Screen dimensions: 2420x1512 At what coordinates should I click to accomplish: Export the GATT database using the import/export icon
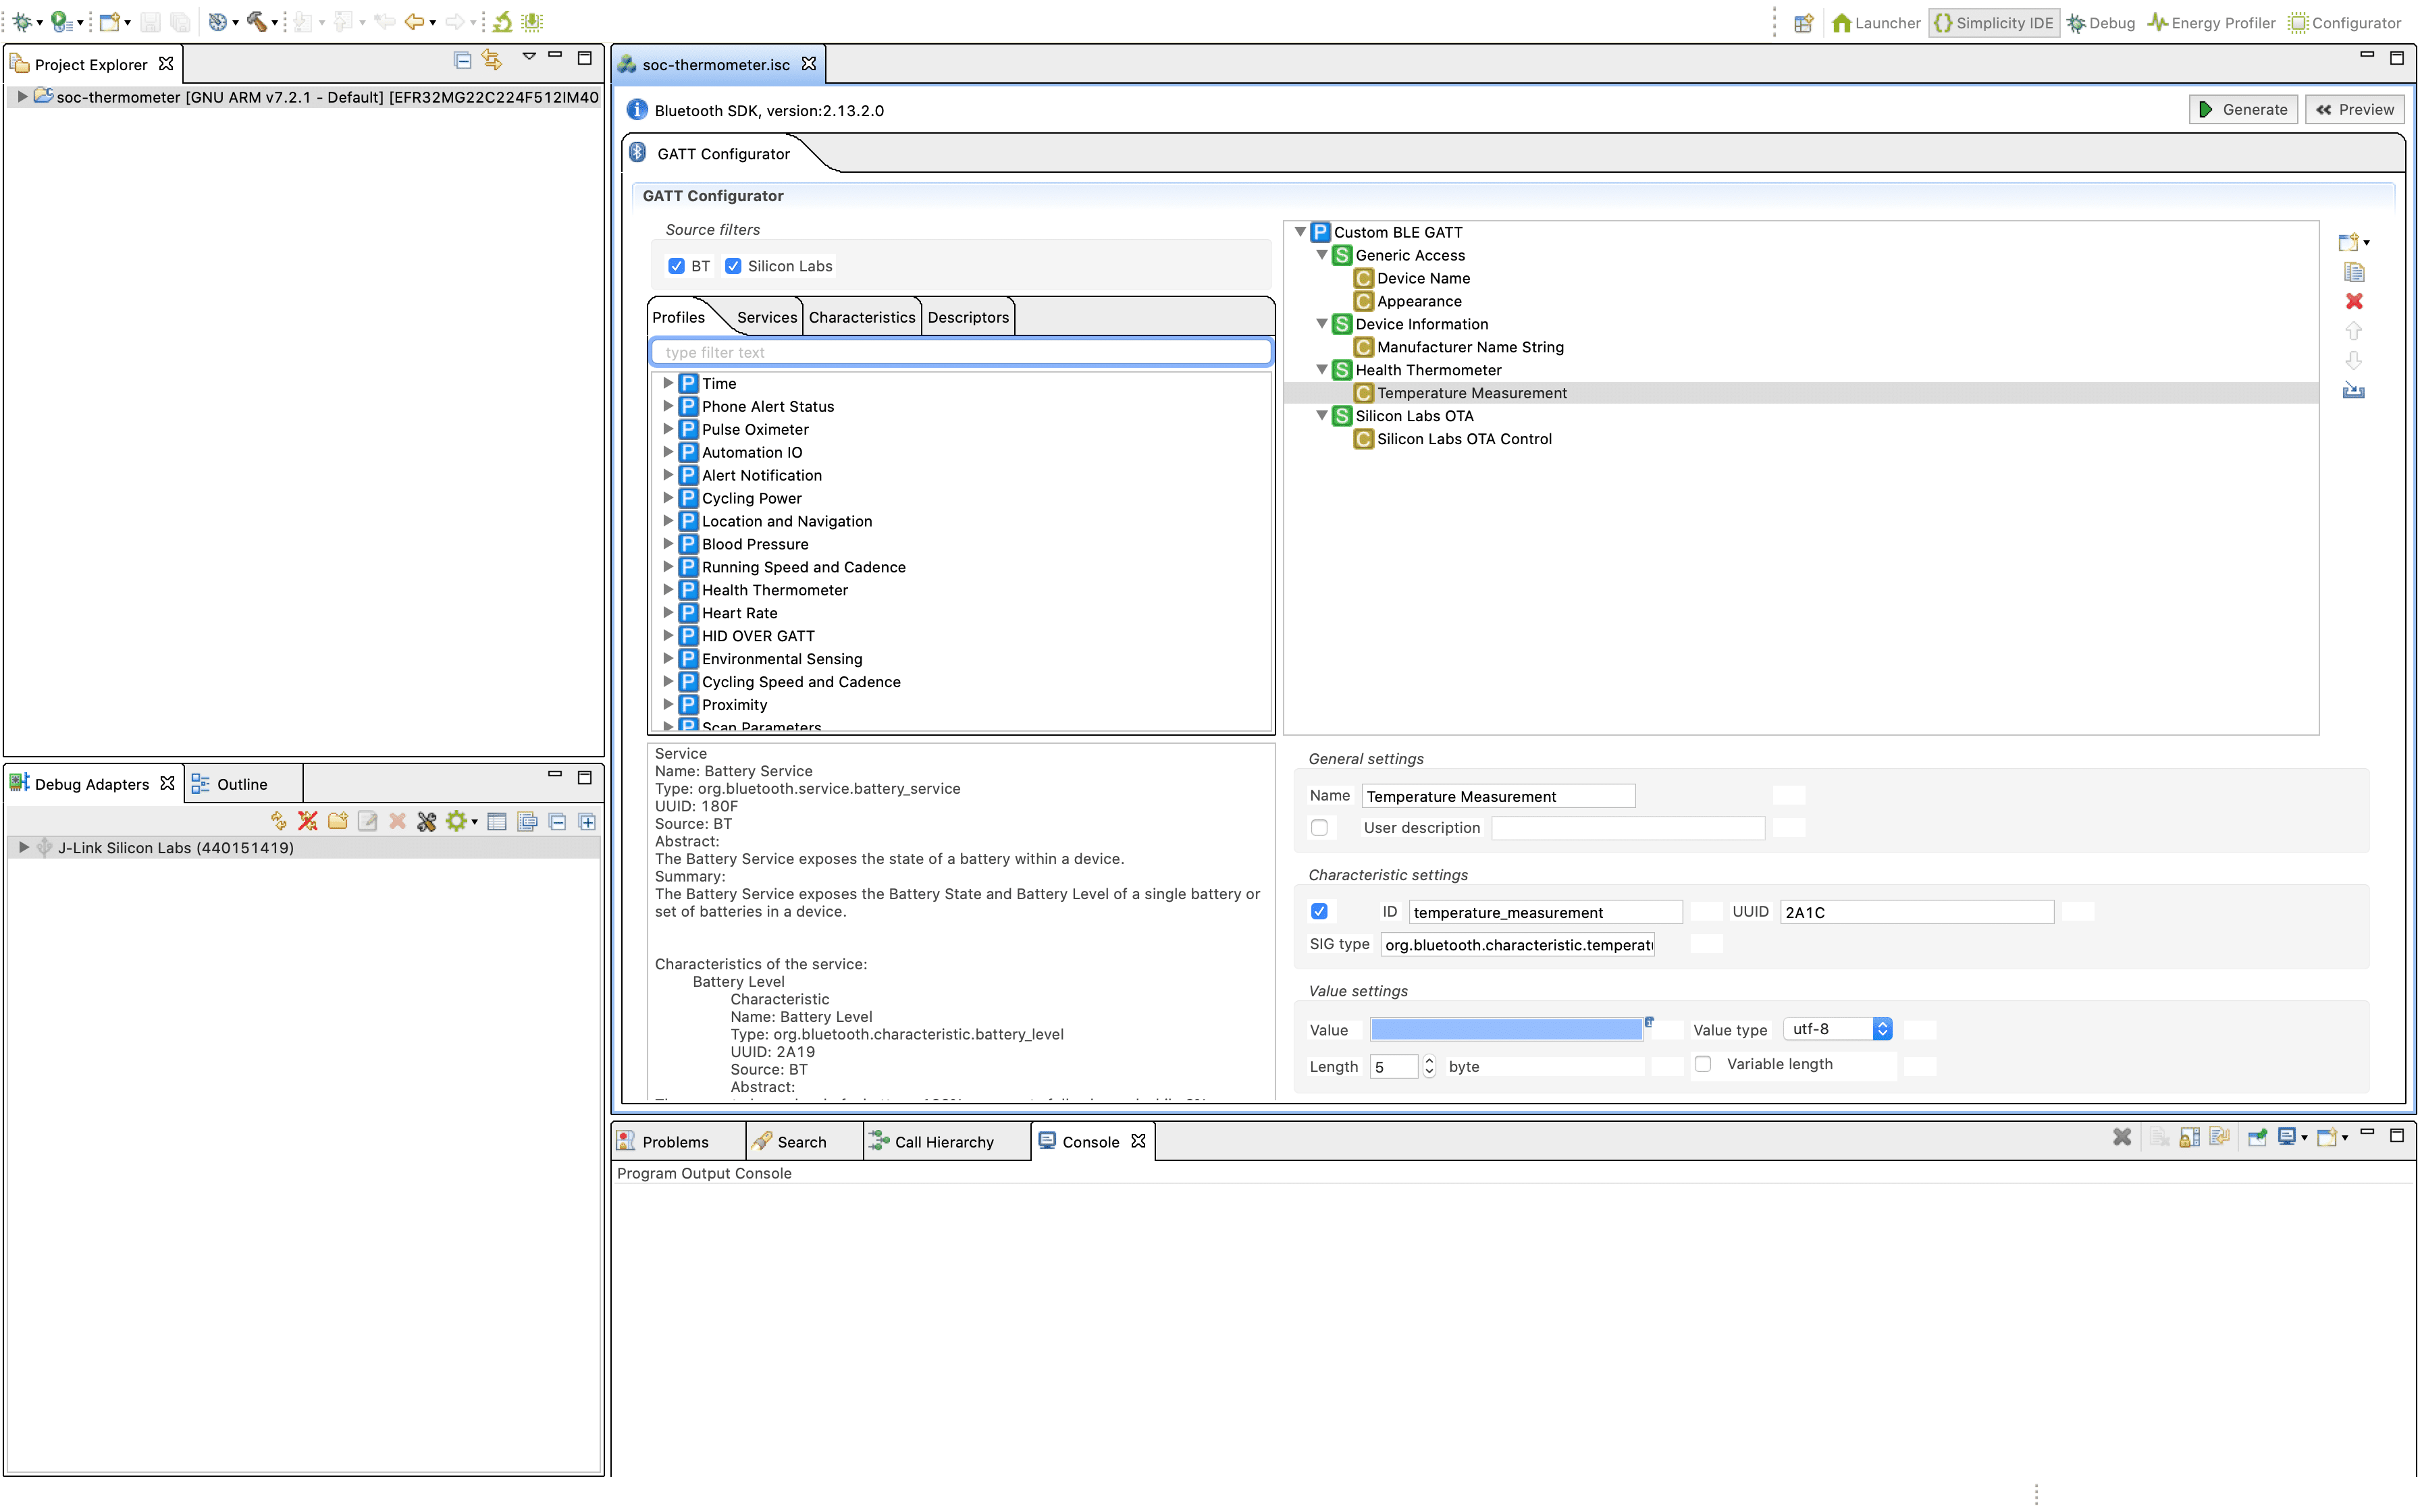2355,391
